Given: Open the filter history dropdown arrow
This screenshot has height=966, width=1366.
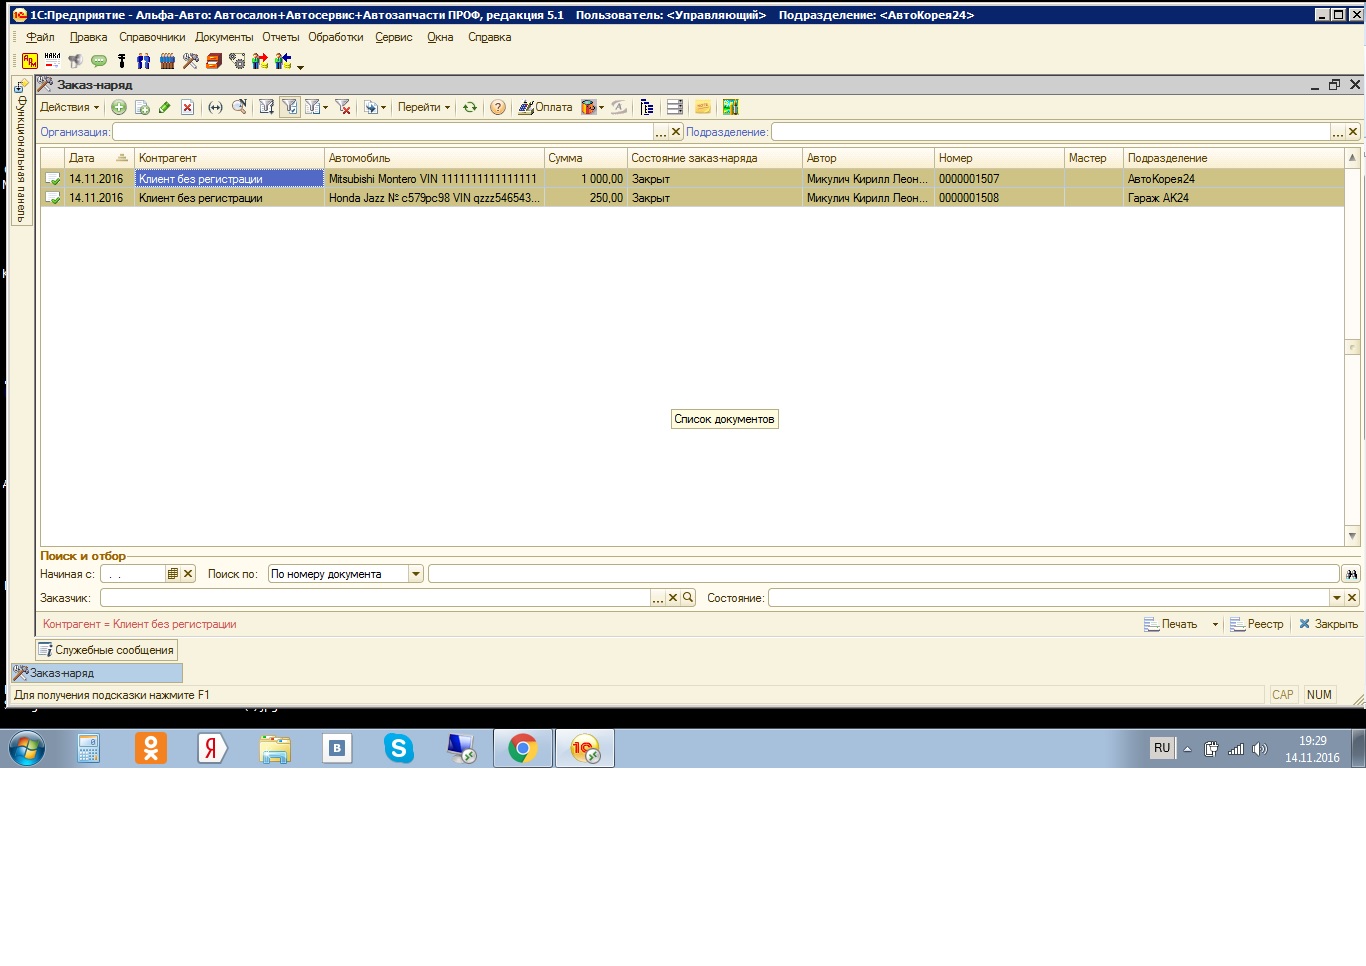Looking at the screenshot, I should pos(325,107).
